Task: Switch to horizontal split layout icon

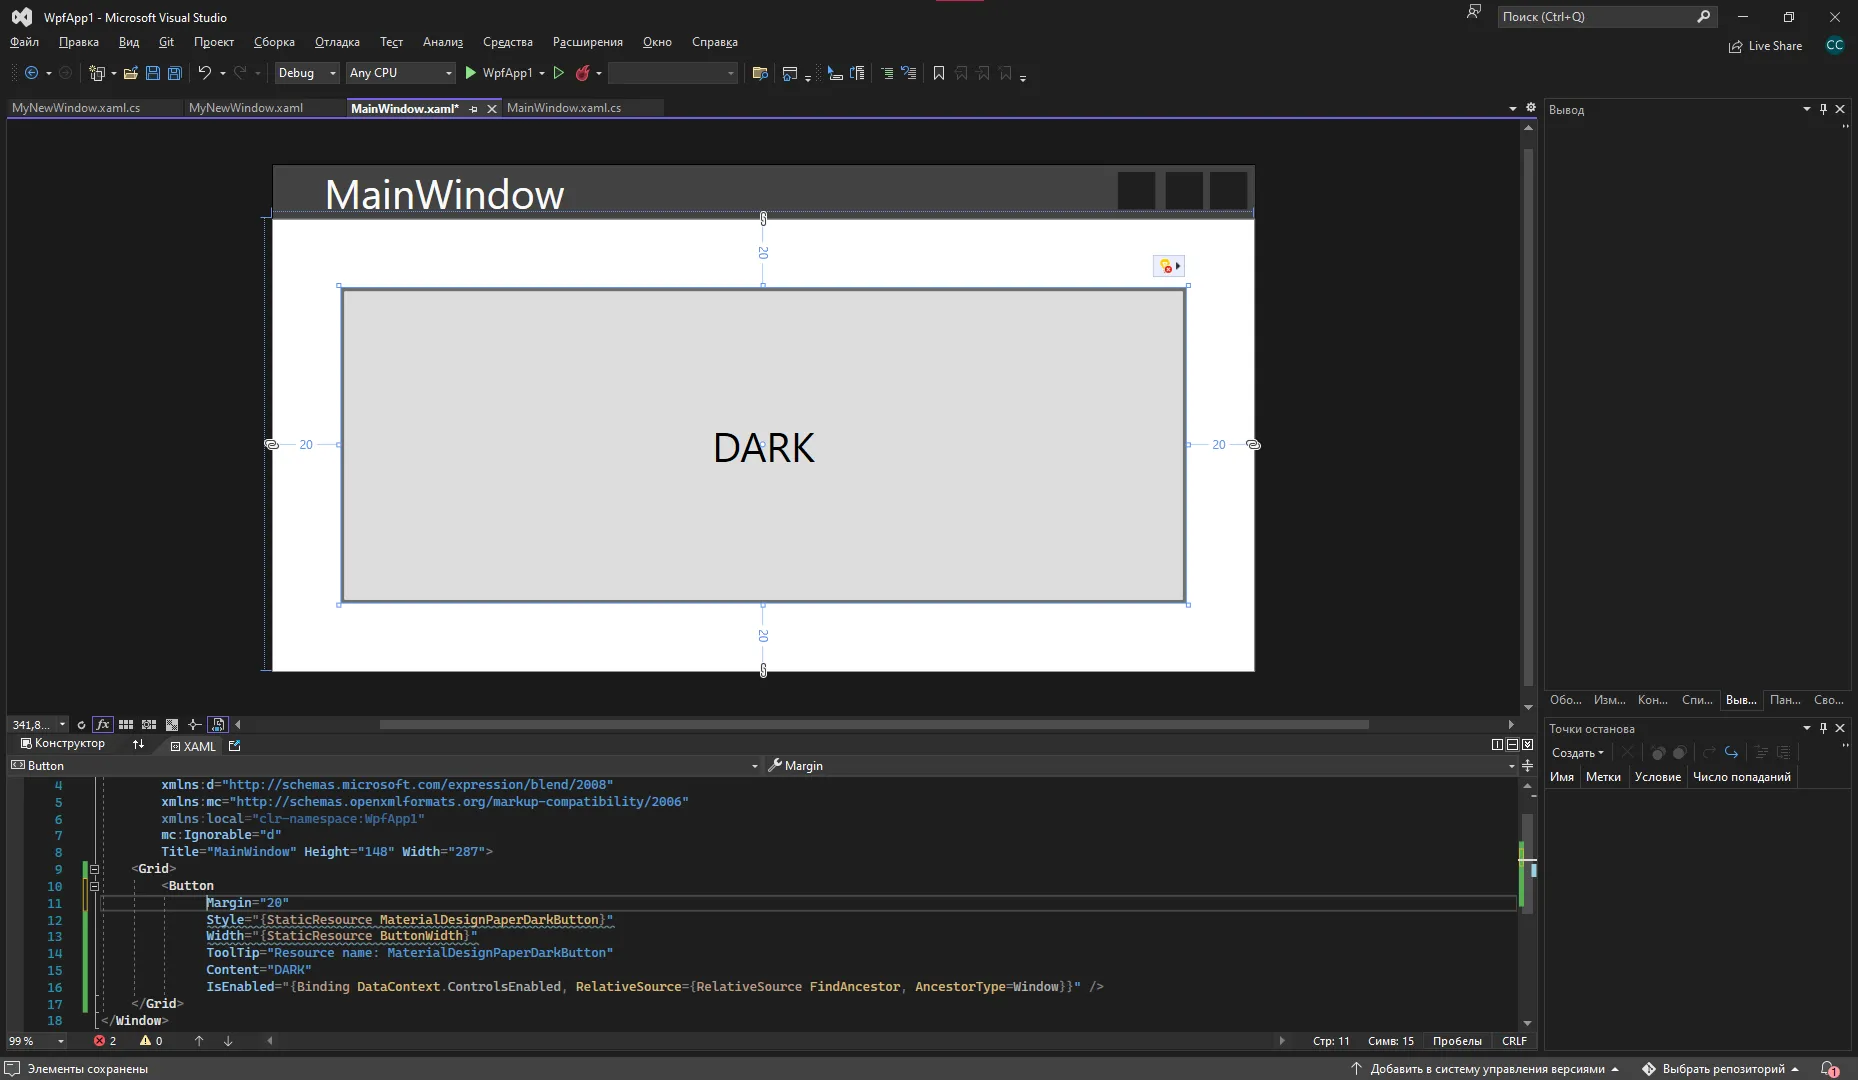Action: pyautogui.click(x=1512, y=744)
